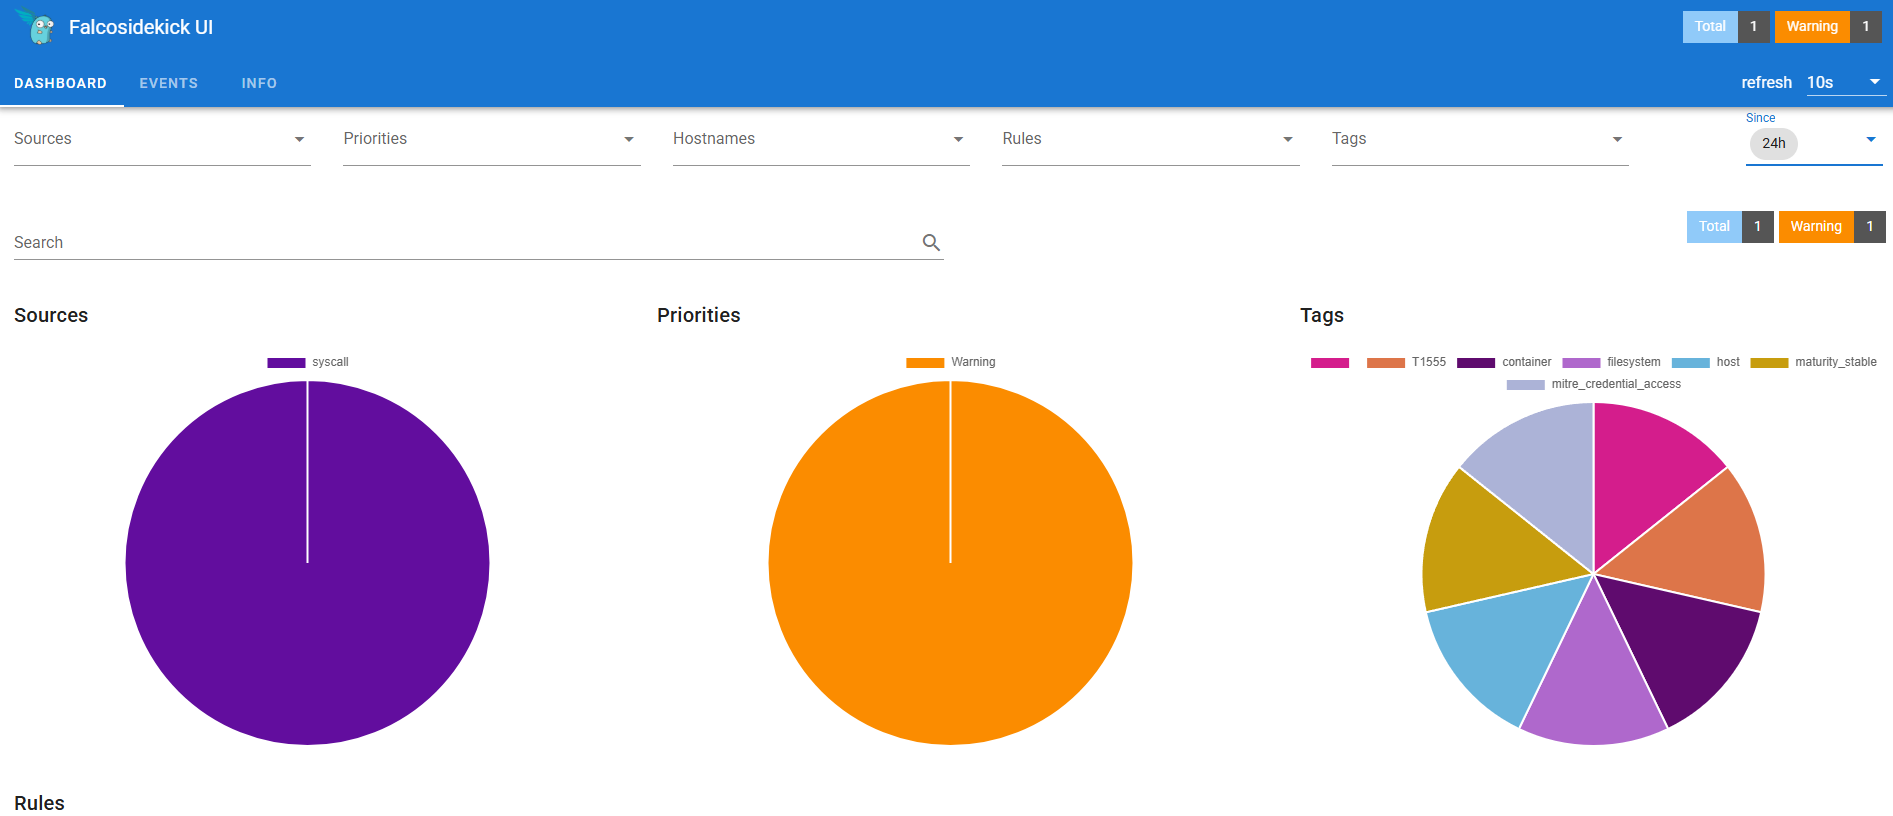Toggle the syscall legend in Sources chart
Screen dimensions: 1893x816
click(x=308, y=362)
